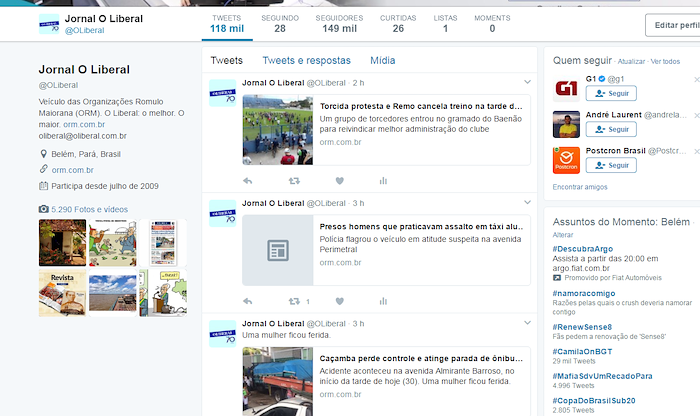Click Alterar under Assuntos do Momento
Screen dimensions: 700x416
click(562, 235)
